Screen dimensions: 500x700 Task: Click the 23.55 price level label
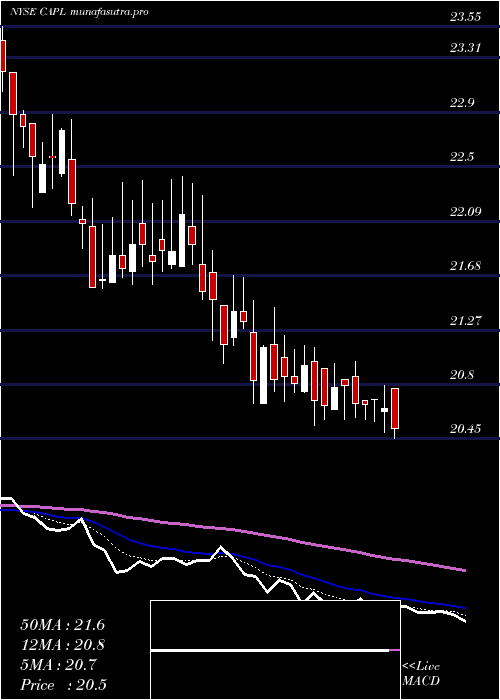pos(466,17)
